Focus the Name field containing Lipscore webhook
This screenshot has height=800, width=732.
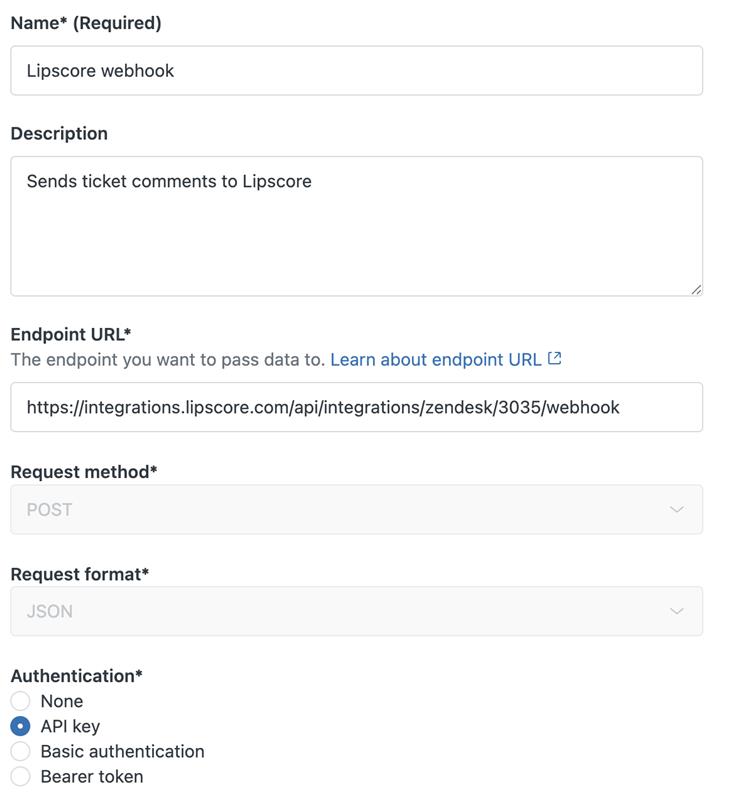(x=356, y=71)
